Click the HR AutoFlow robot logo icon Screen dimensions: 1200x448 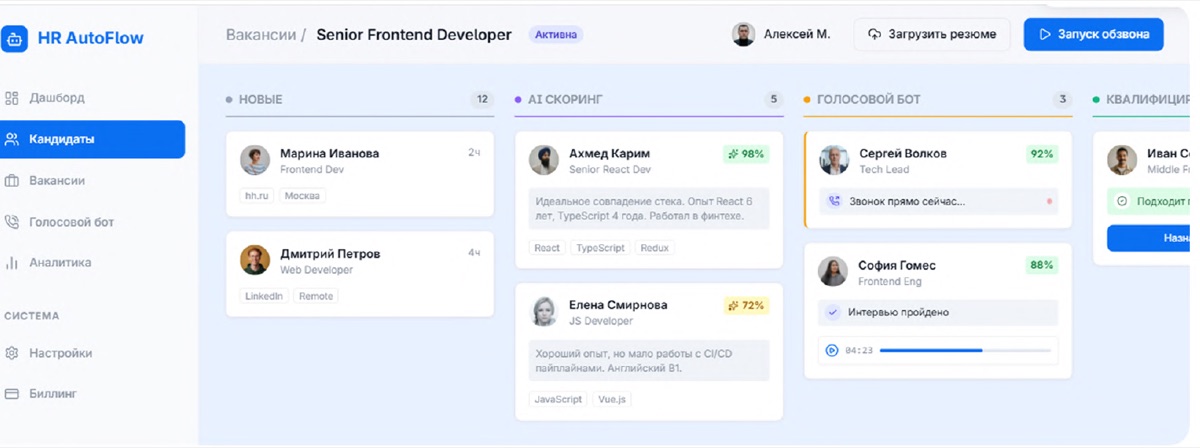[14, 38]
